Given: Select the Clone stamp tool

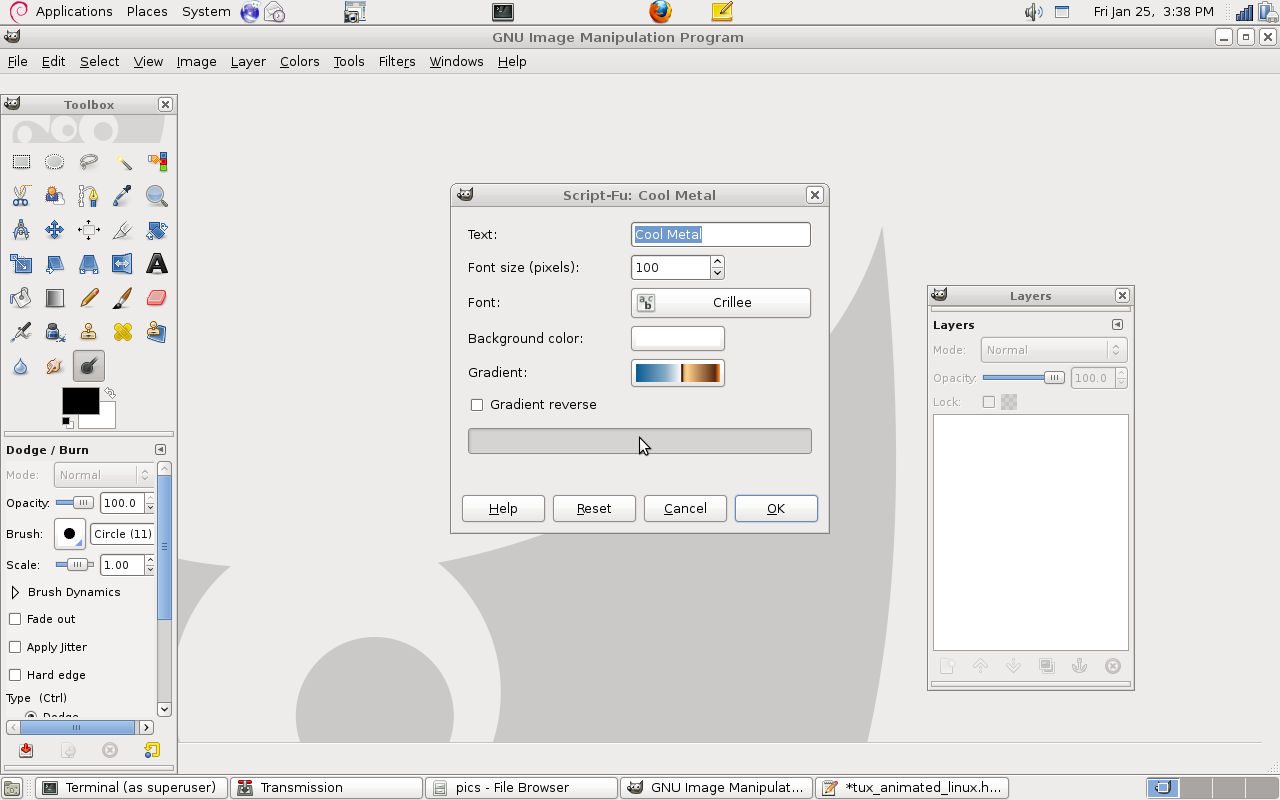Looking at the screenshot, I should (88, 331).
